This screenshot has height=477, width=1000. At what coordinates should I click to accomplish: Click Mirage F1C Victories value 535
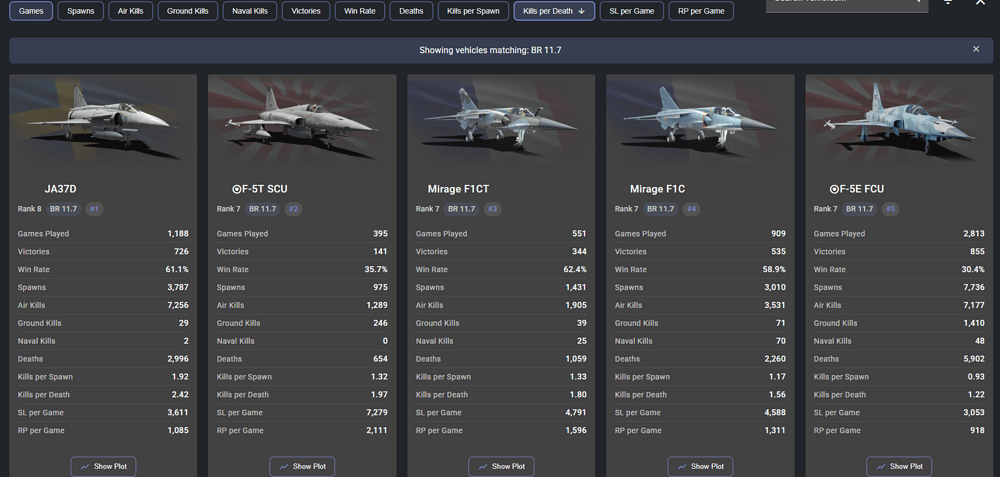(x=778, y=251)
